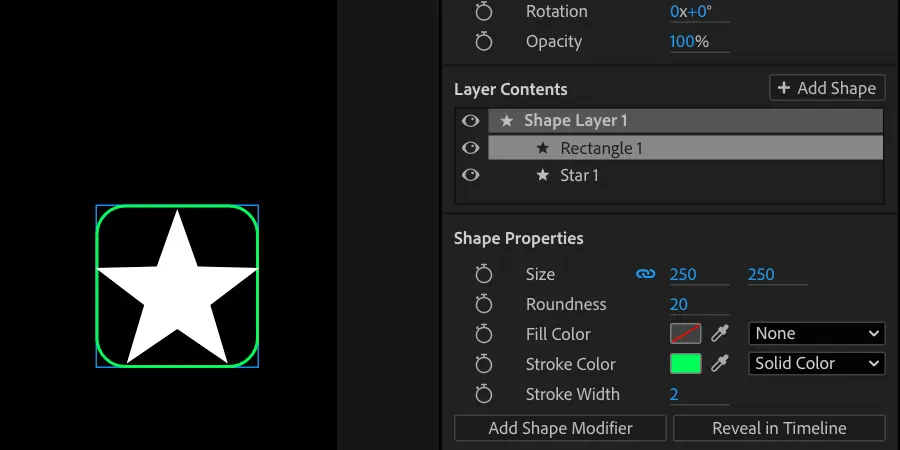900x450 pixels.
Task: Use the Stroke Color eyedropper
Action: pos(720,364)
